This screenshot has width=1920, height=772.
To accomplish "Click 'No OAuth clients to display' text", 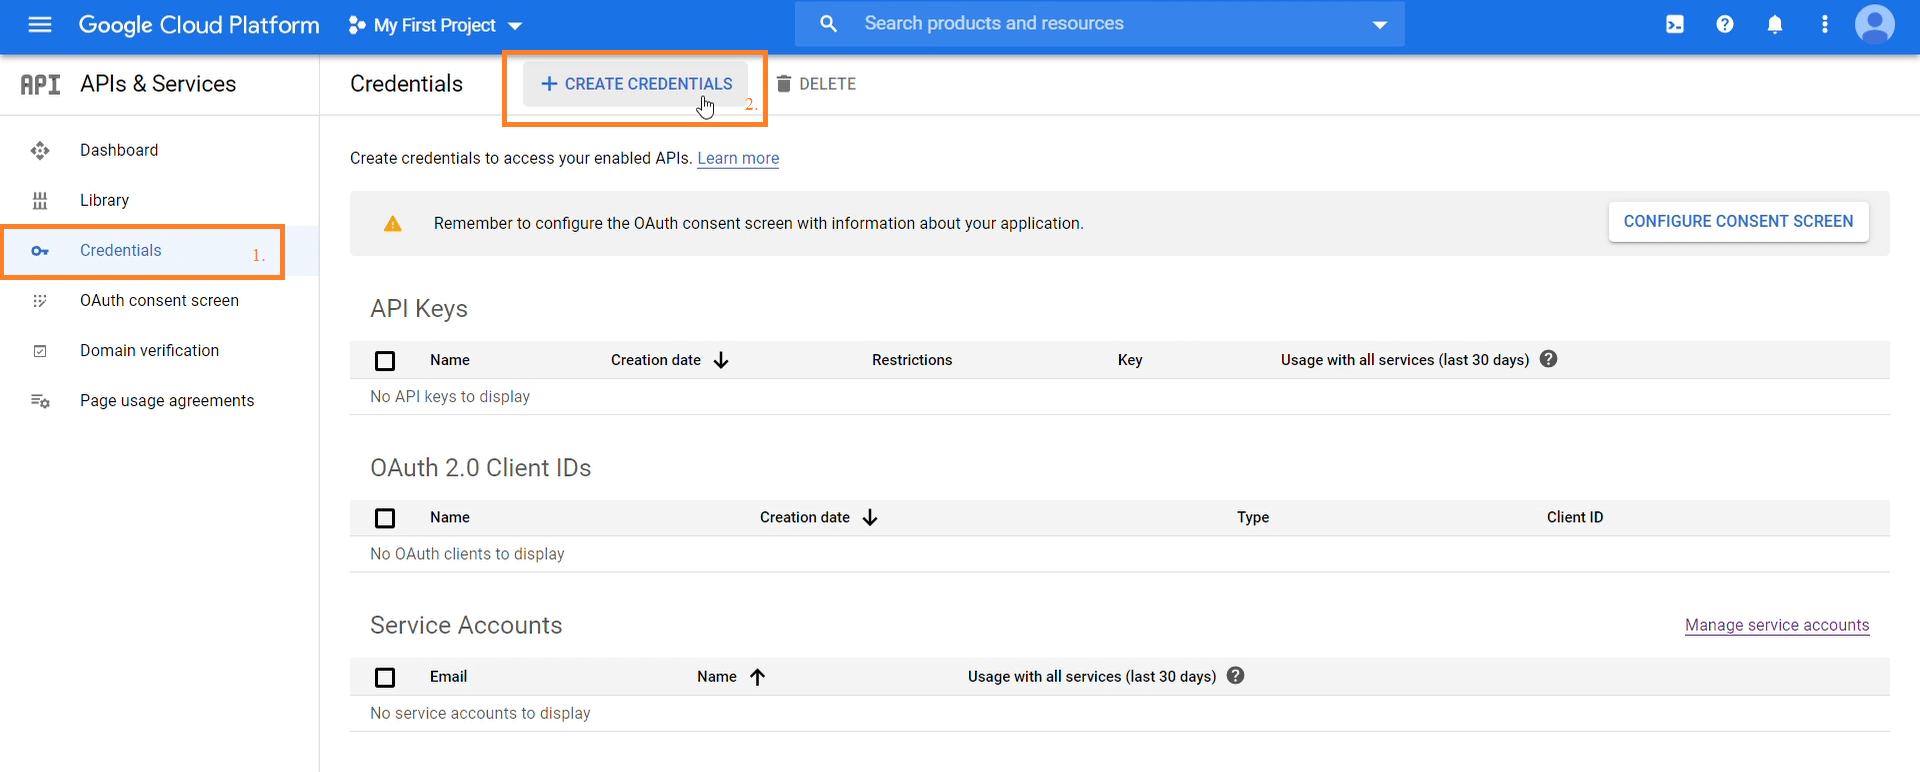I will [467, 554].
